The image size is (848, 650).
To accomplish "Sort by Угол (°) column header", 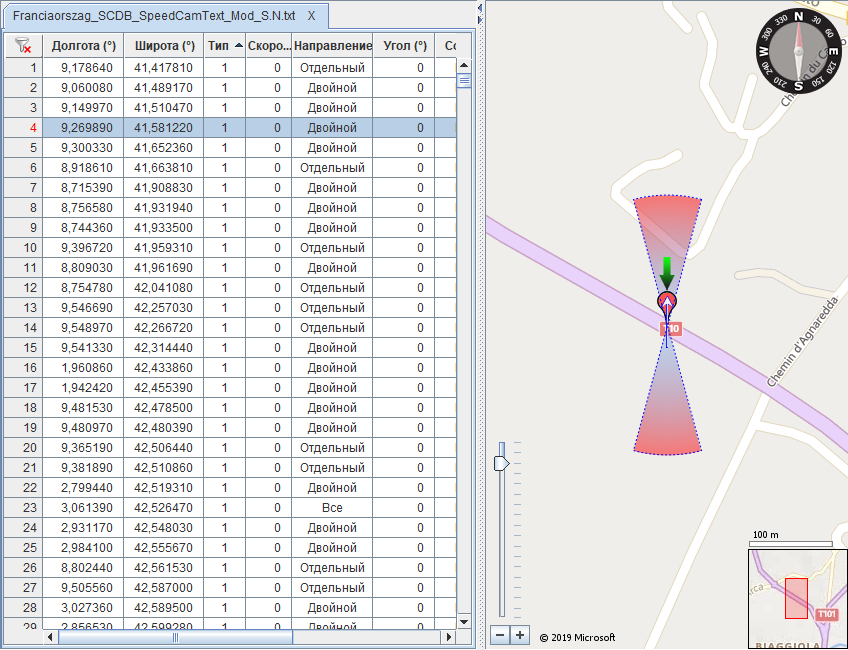I will (x=405, y=46).
